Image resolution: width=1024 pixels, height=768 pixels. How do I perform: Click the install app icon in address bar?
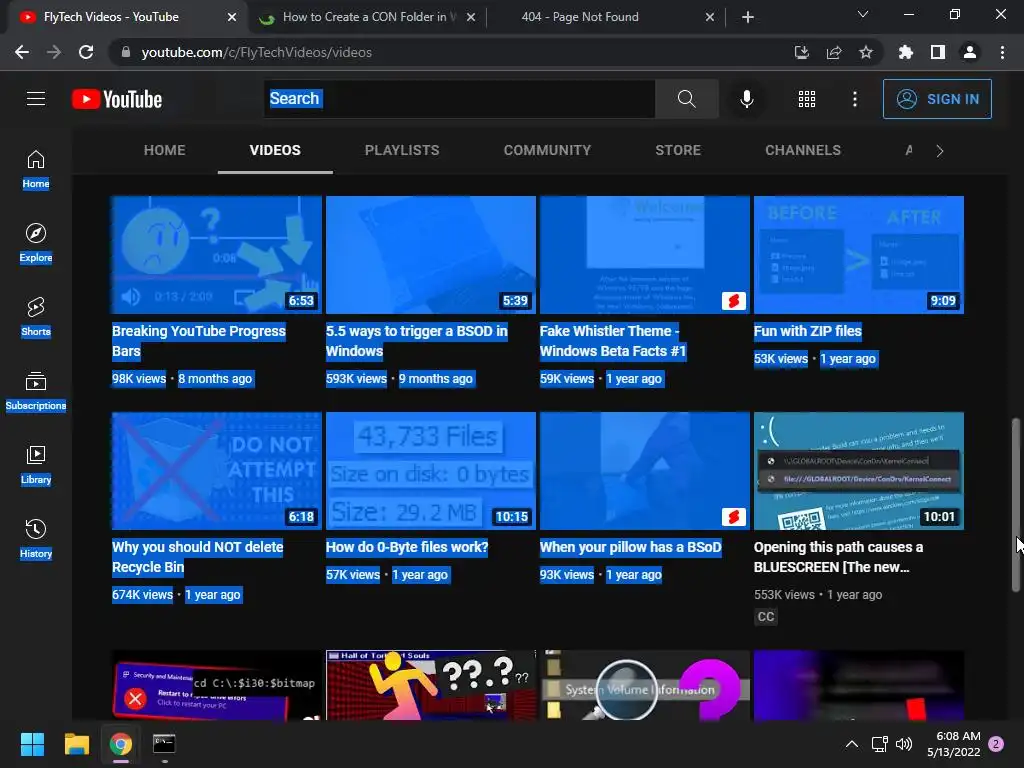[801, 52]
